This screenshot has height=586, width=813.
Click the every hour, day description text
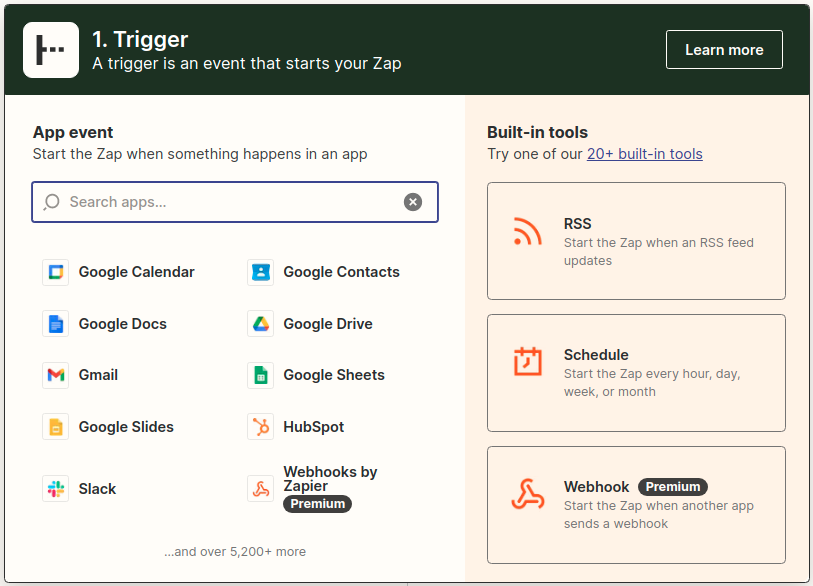[x=652, y=383]
